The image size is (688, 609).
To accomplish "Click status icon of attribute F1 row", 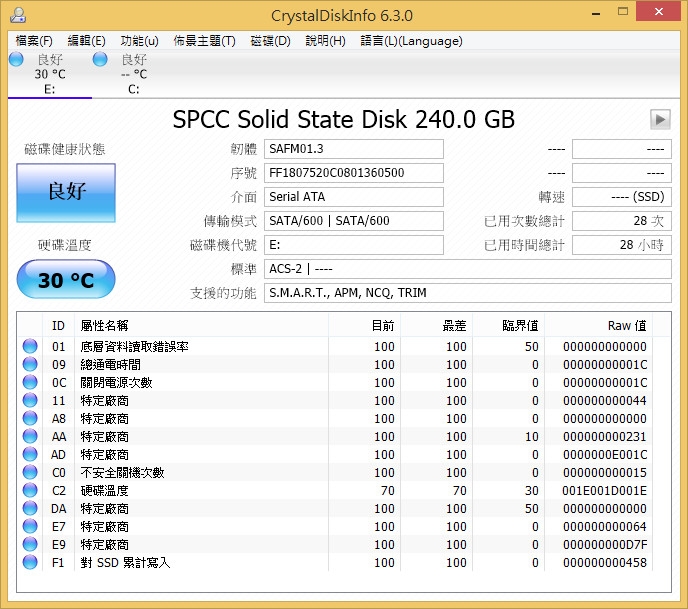I will (x=30, y=562).
